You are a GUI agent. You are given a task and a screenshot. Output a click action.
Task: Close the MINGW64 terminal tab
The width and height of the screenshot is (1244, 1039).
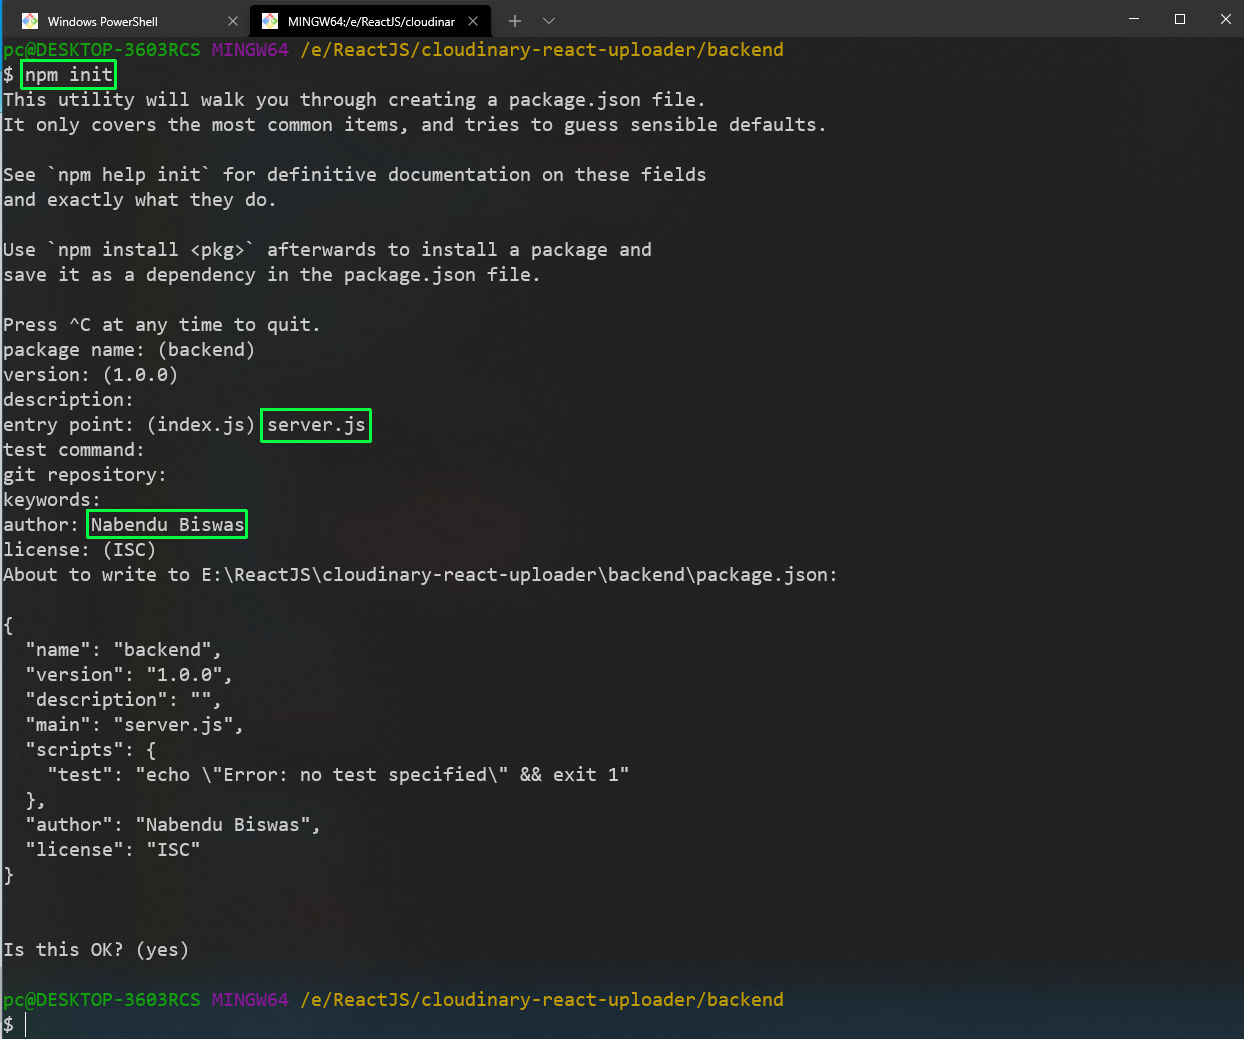pos(473,21)
